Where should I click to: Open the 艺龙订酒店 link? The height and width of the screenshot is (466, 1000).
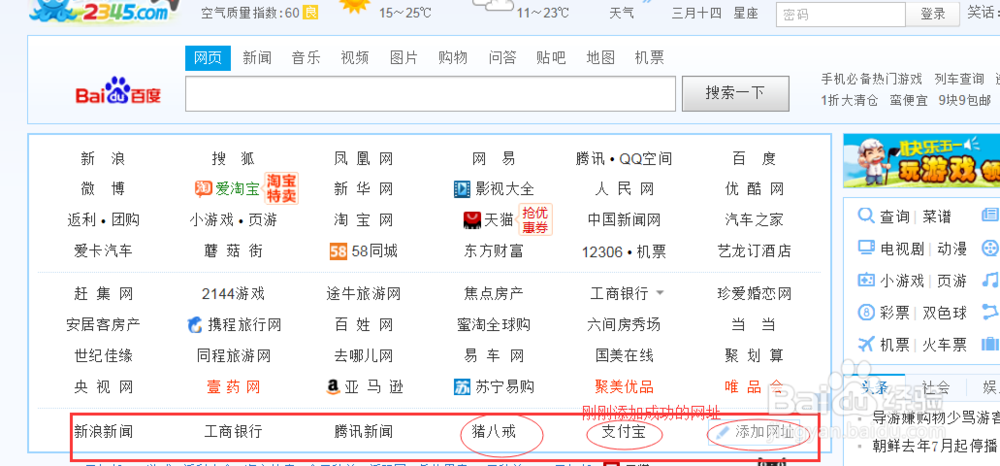click(x=754, y=251)
